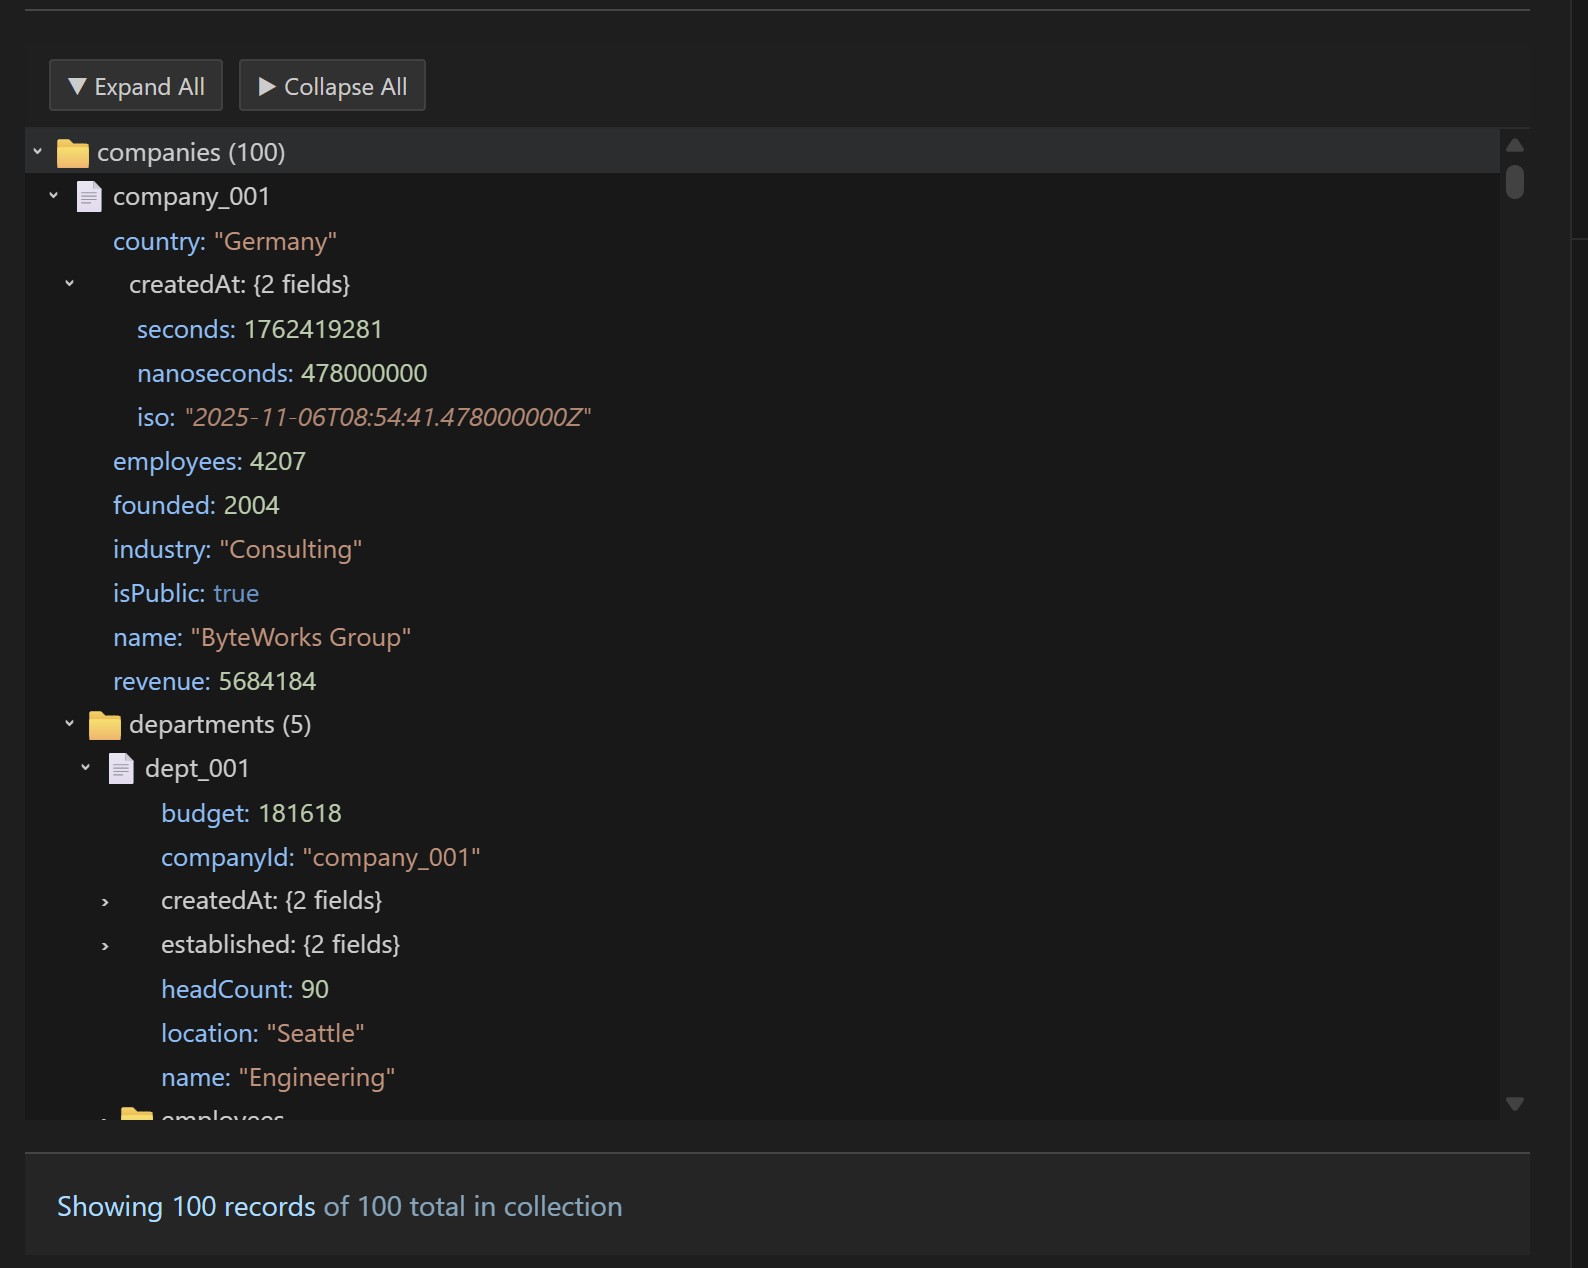Select the name ByteWorks Group row
The image size is (1588, 1268).
(261, 637)
